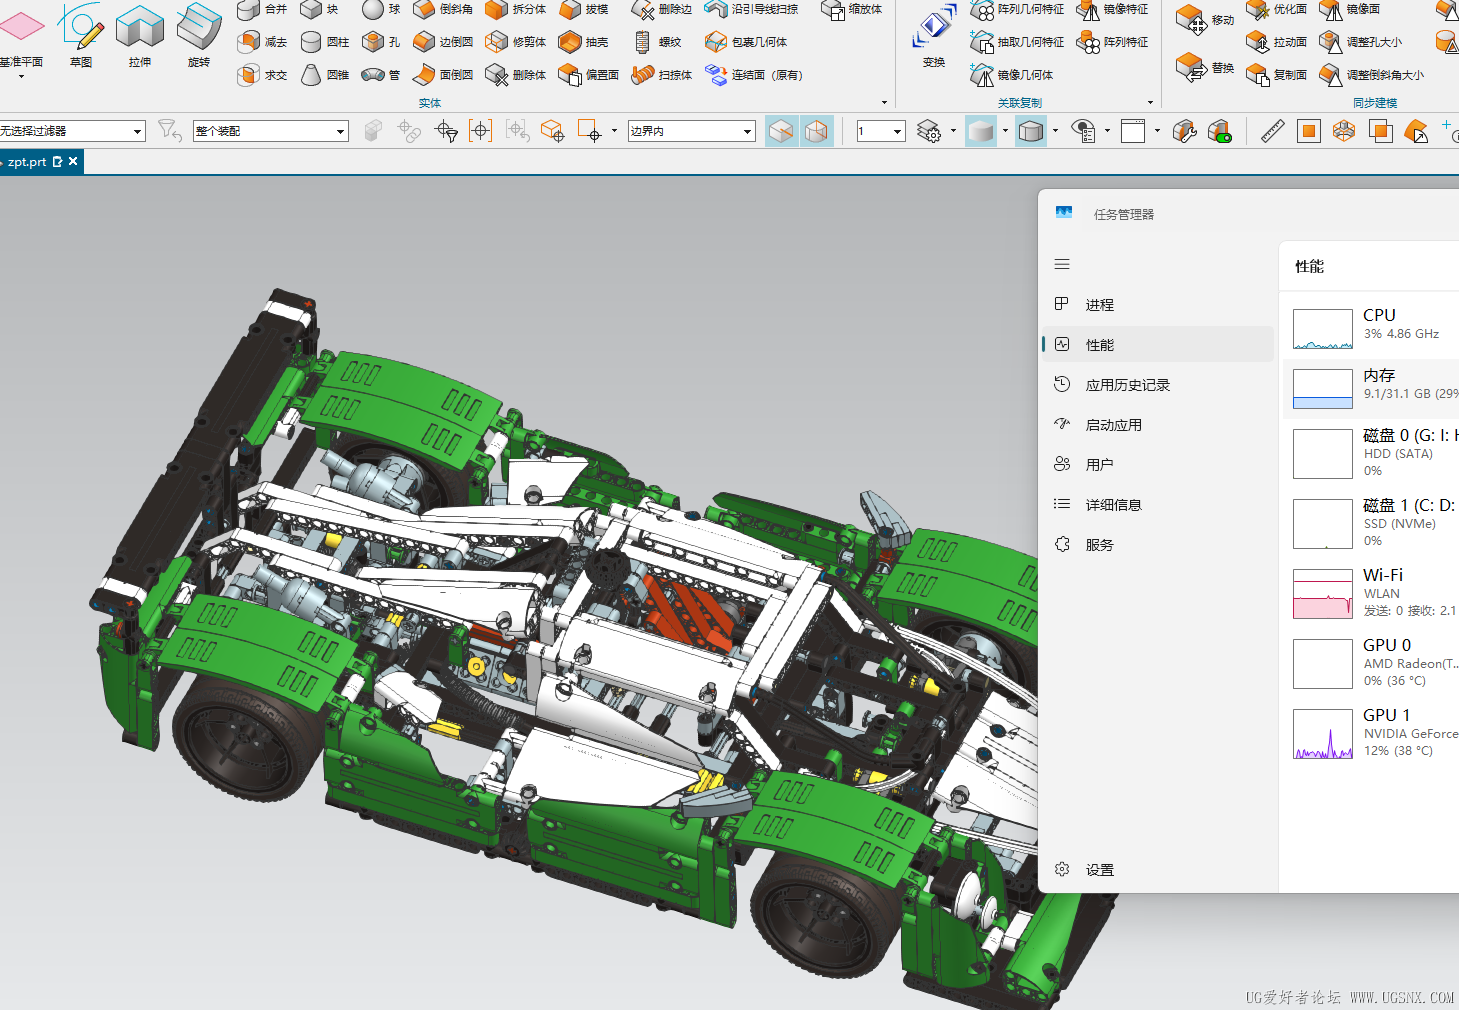The image size is (1459, 1010).
Task: Open Startup Apps (启动应用) in Task Manager
Action: coord(1158,424)
